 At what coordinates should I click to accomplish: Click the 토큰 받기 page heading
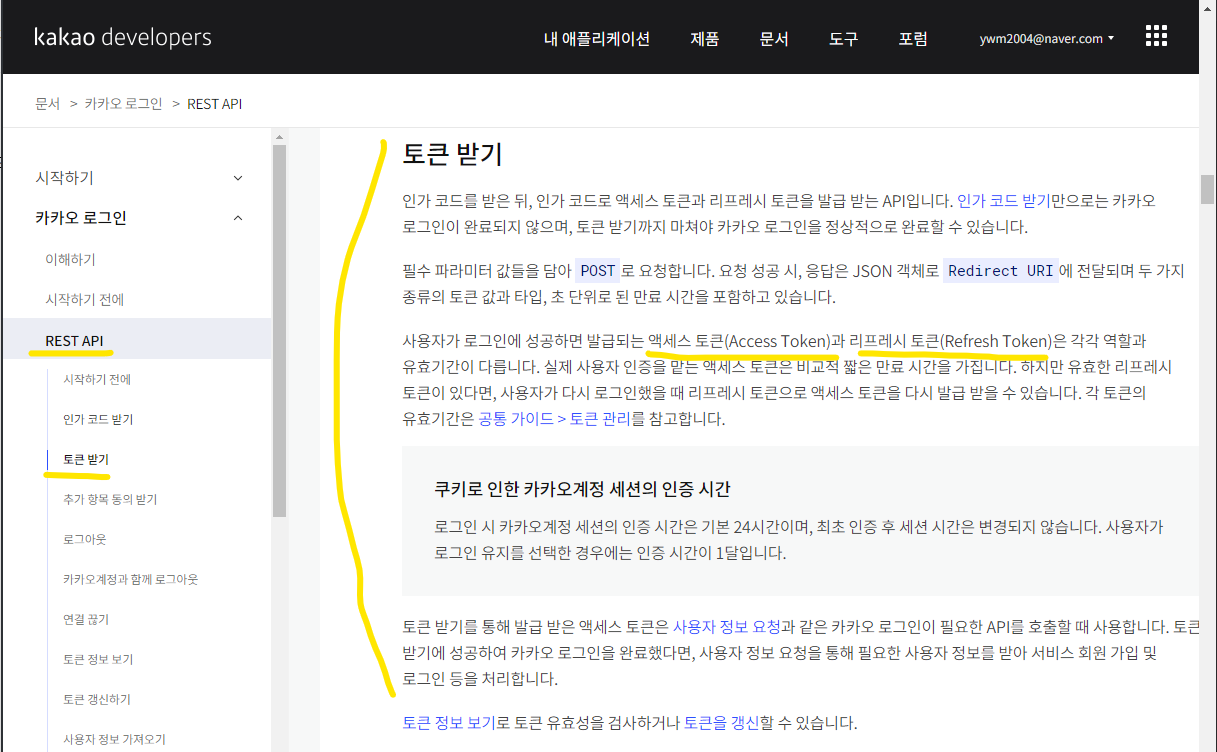[x=452, y=154]
